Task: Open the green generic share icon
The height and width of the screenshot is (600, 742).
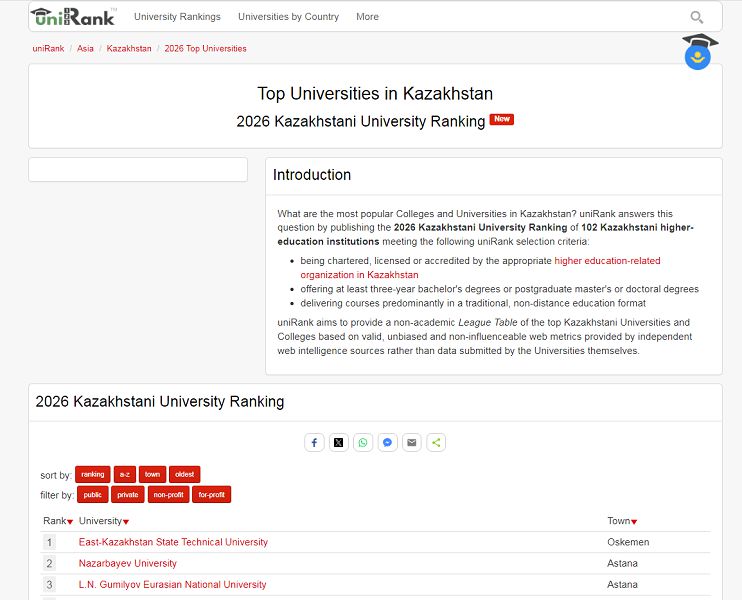Action: click(x=436, y=442)
